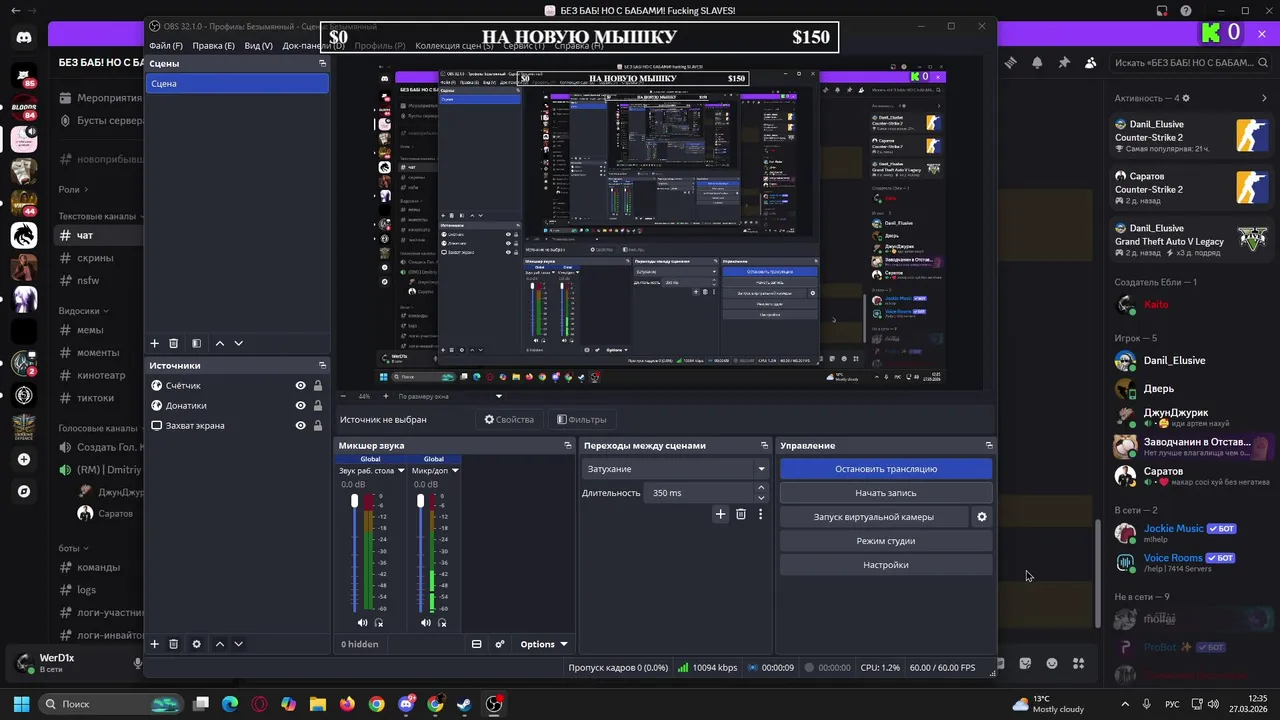Viewport: 1280px width, 720px height.
Task: Remove the source using the trash icon in Источники panel
Action: coord(173,644)
